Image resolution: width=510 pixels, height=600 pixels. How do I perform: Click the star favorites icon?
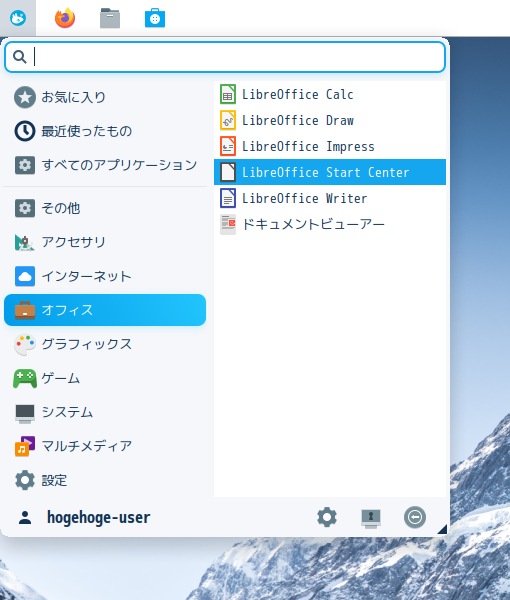(25, 97)
